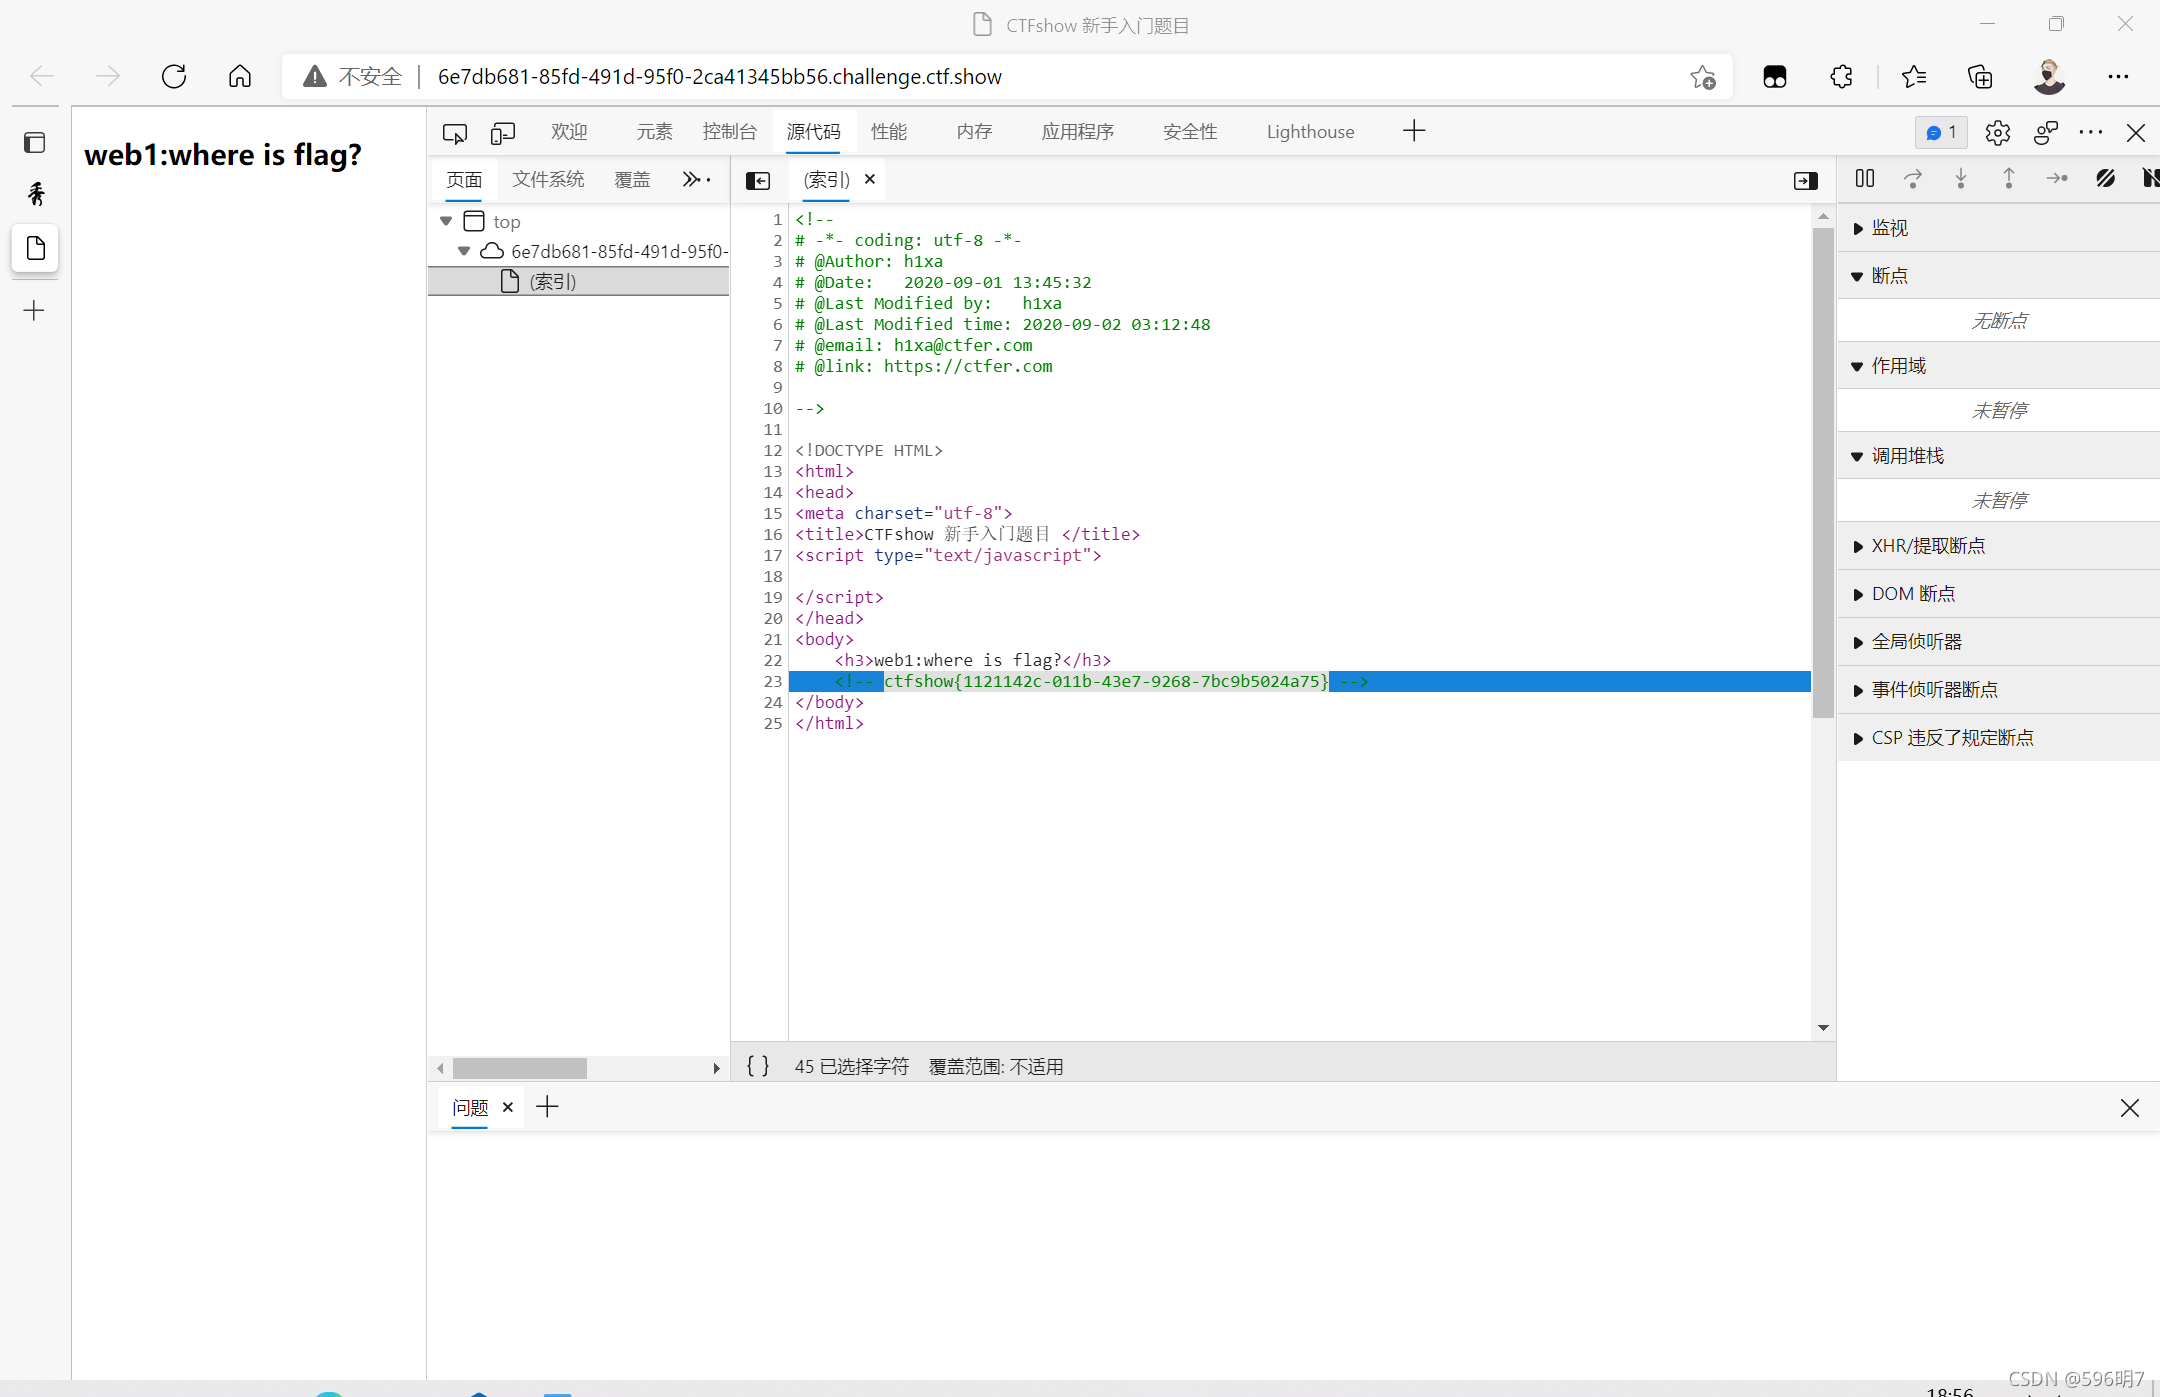
Task: Switch to the 内存 tab
Action: (974, 132)
